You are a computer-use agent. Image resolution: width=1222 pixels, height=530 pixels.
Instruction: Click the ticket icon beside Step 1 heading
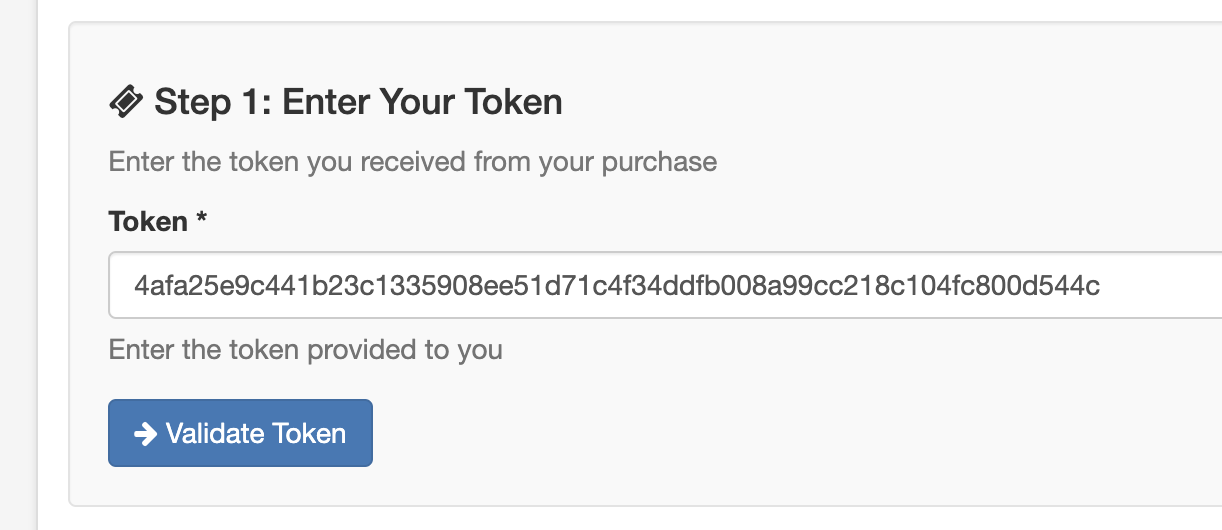[126, 102]
